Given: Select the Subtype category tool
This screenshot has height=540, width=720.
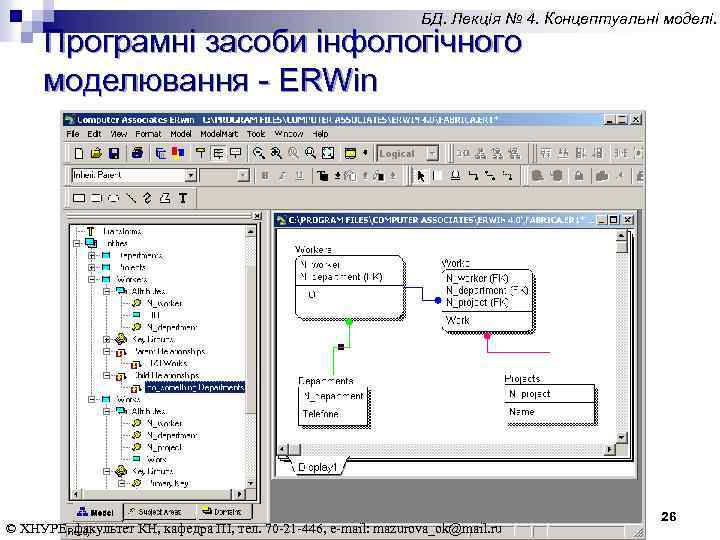Looking at the screenshot, I should pos(455,176).
